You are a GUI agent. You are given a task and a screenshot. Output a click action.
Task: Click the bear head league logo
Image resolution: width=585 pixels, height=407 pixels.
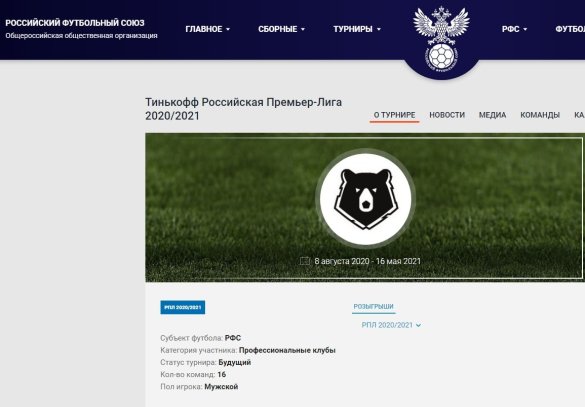pyautogui.click(x=366, y=198)
